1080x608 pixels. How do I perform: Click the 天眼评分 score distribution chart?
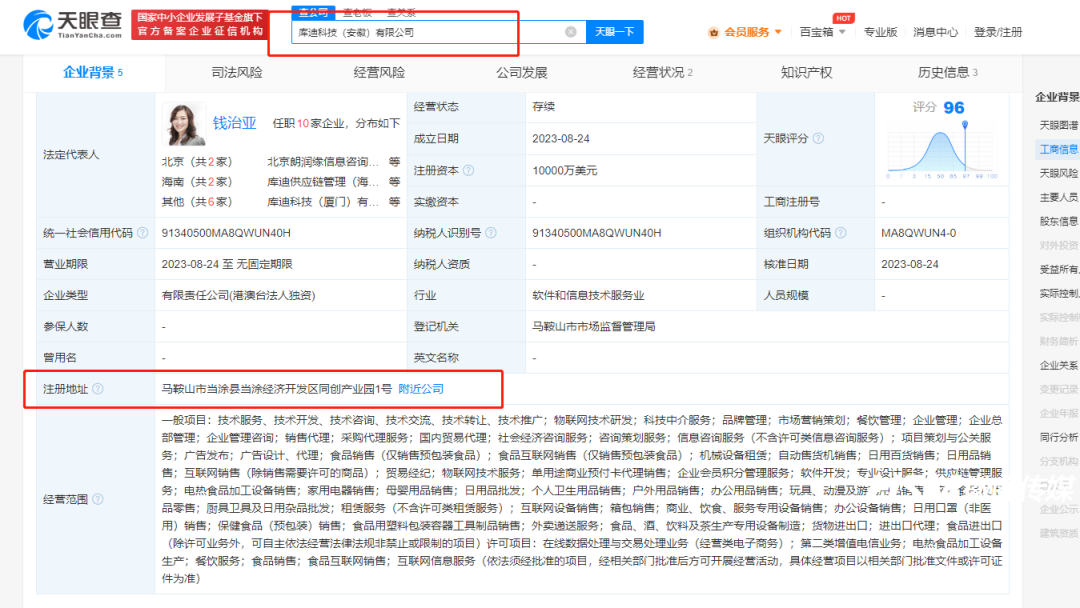(942, 150)
